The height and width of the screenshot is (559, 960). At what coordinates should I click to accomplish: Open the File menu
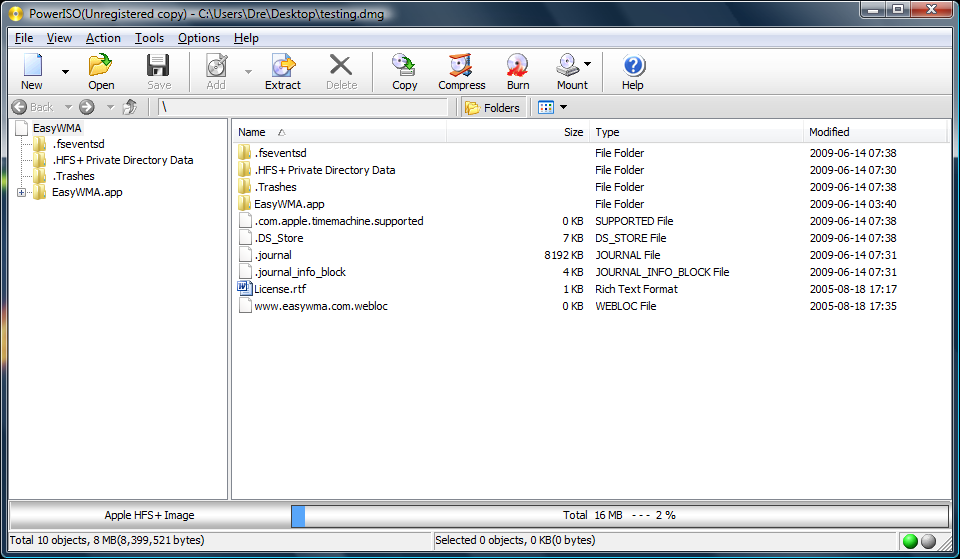(x=24, y=38)
